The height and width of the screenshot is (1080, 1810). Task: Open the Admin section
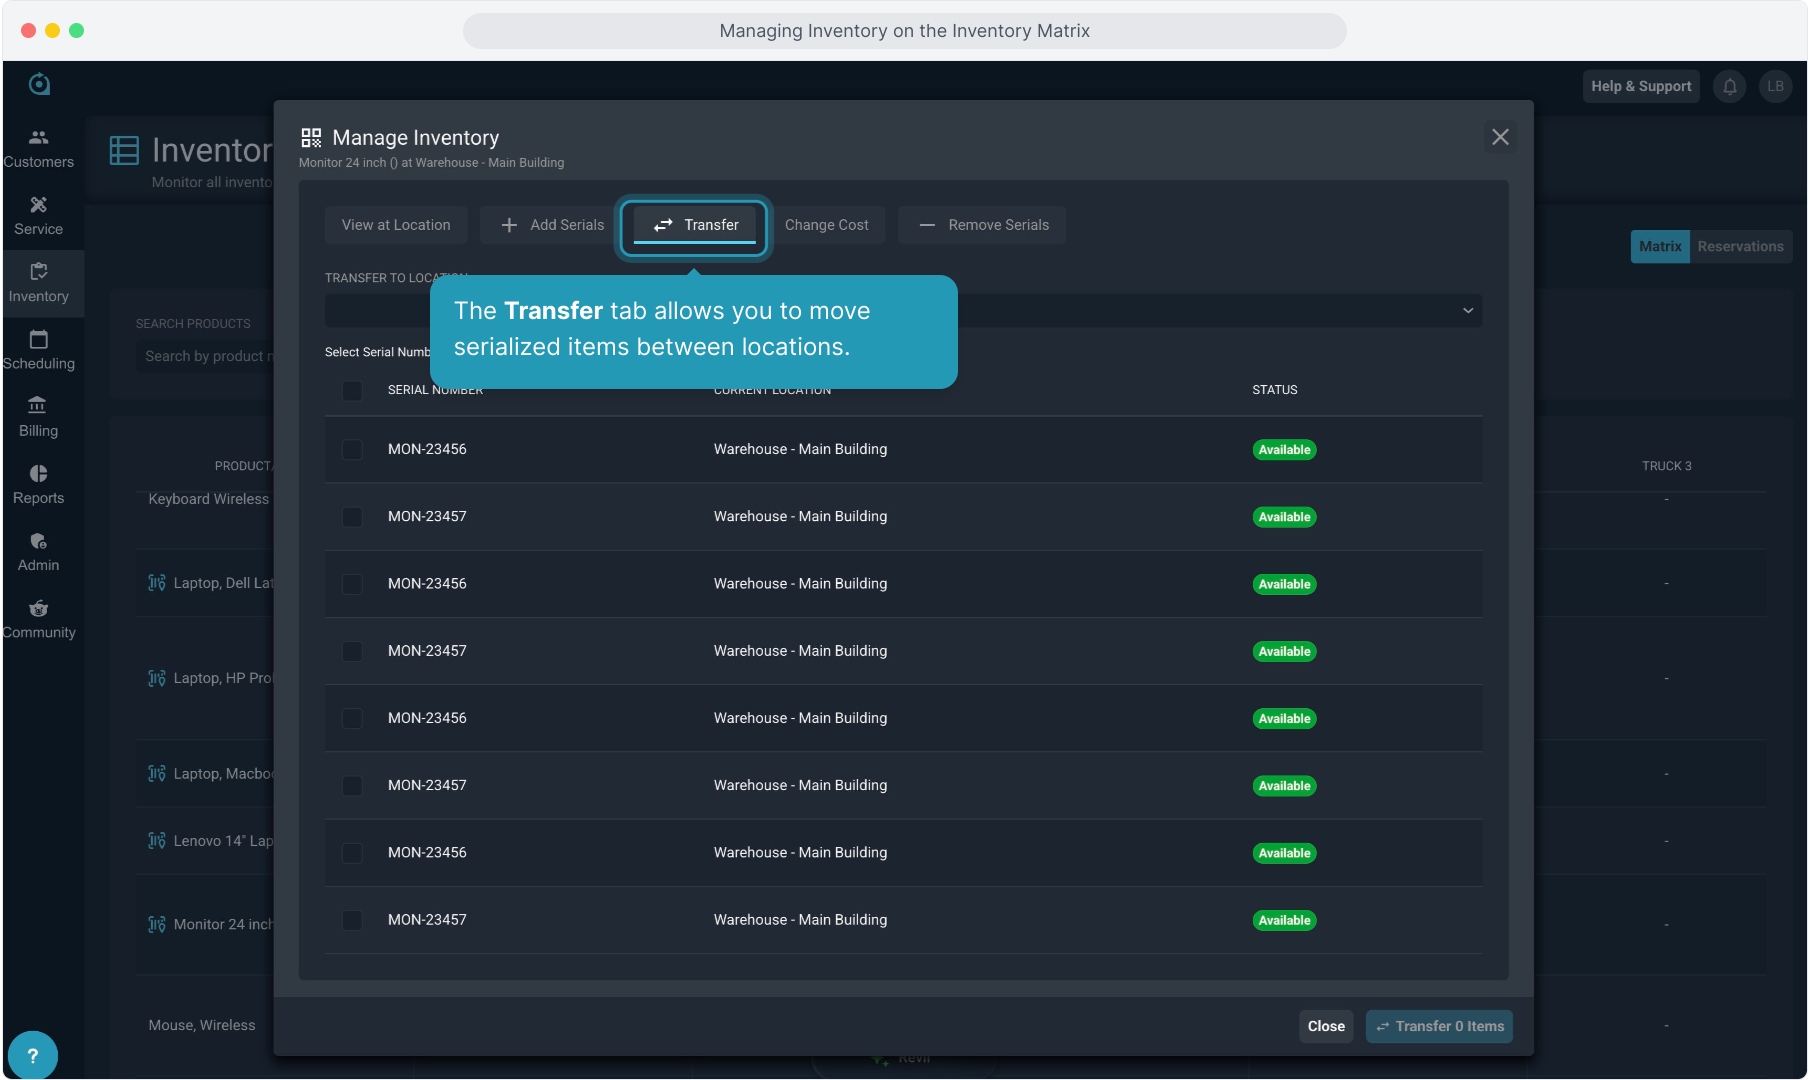(x=38, y=551)
